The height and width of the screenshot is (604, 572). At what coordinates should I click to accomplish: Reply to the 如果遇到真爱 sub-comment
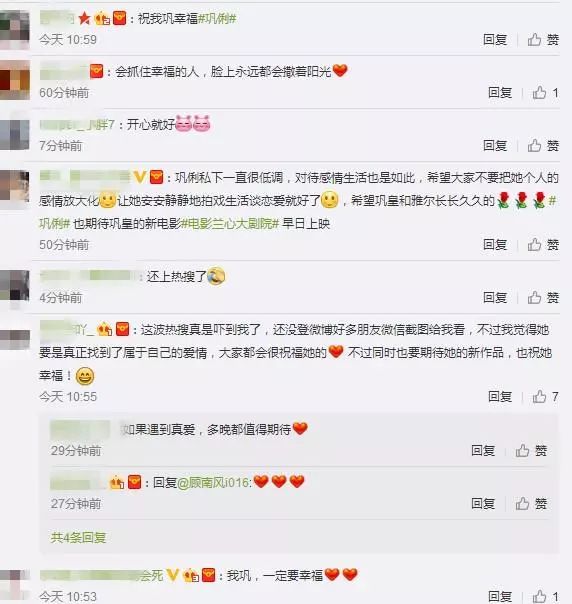coord(483,450)
